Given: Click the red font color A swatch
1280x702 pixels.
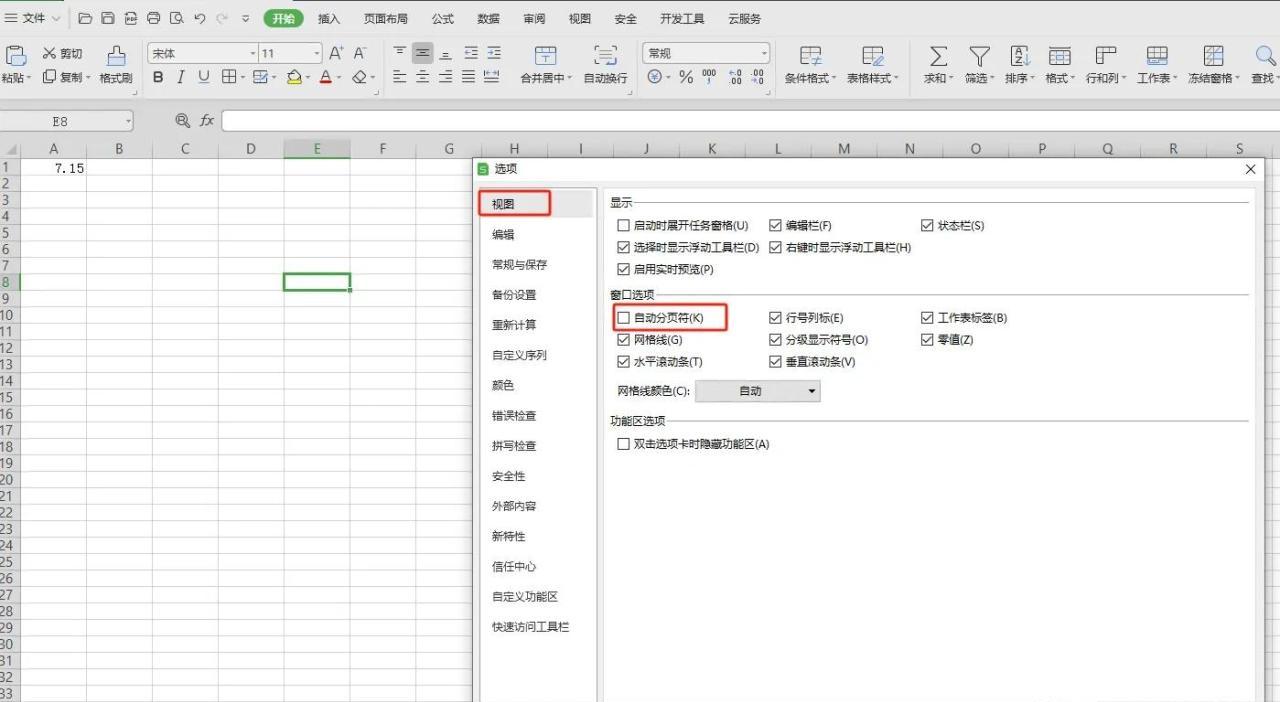Looking at the screenshot, I should pyautogui.click(x=325, y=77).
